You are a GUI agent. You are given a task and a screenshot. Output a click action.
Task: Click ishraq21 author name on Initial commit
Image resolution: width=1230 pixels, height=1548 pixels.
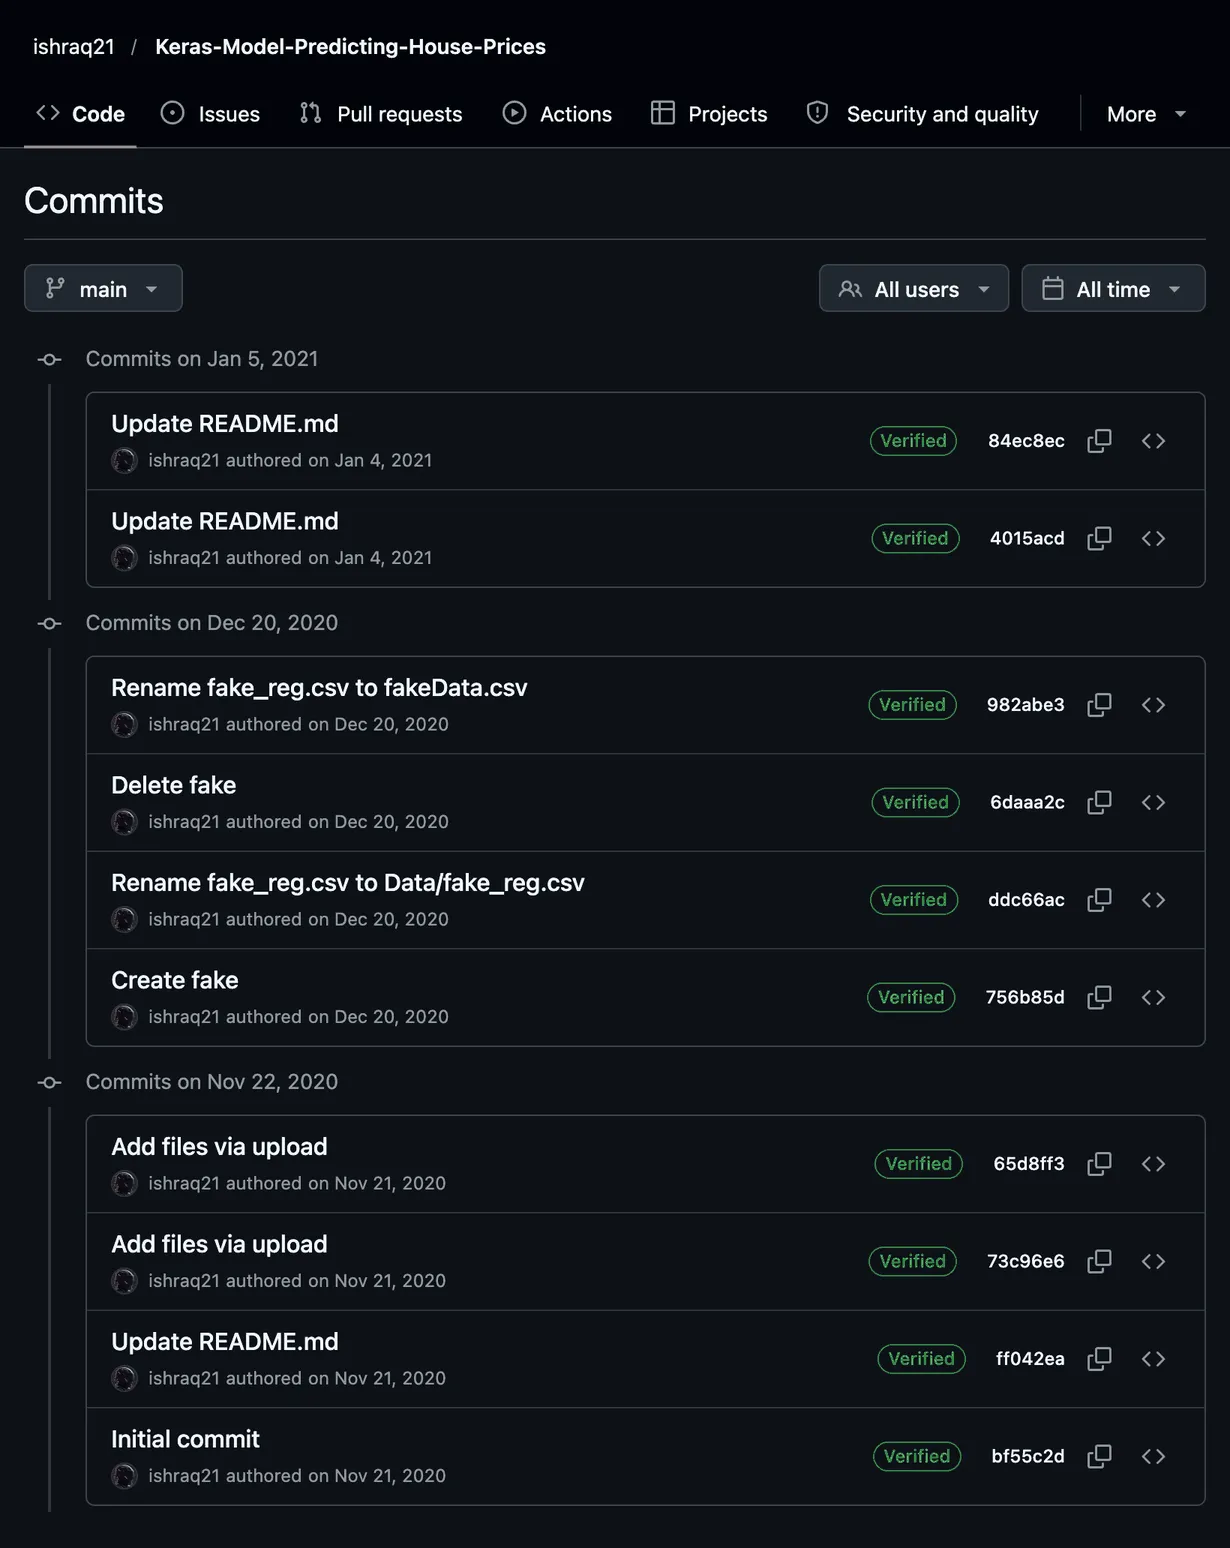pyautogui.click(x=184, y=1476)
